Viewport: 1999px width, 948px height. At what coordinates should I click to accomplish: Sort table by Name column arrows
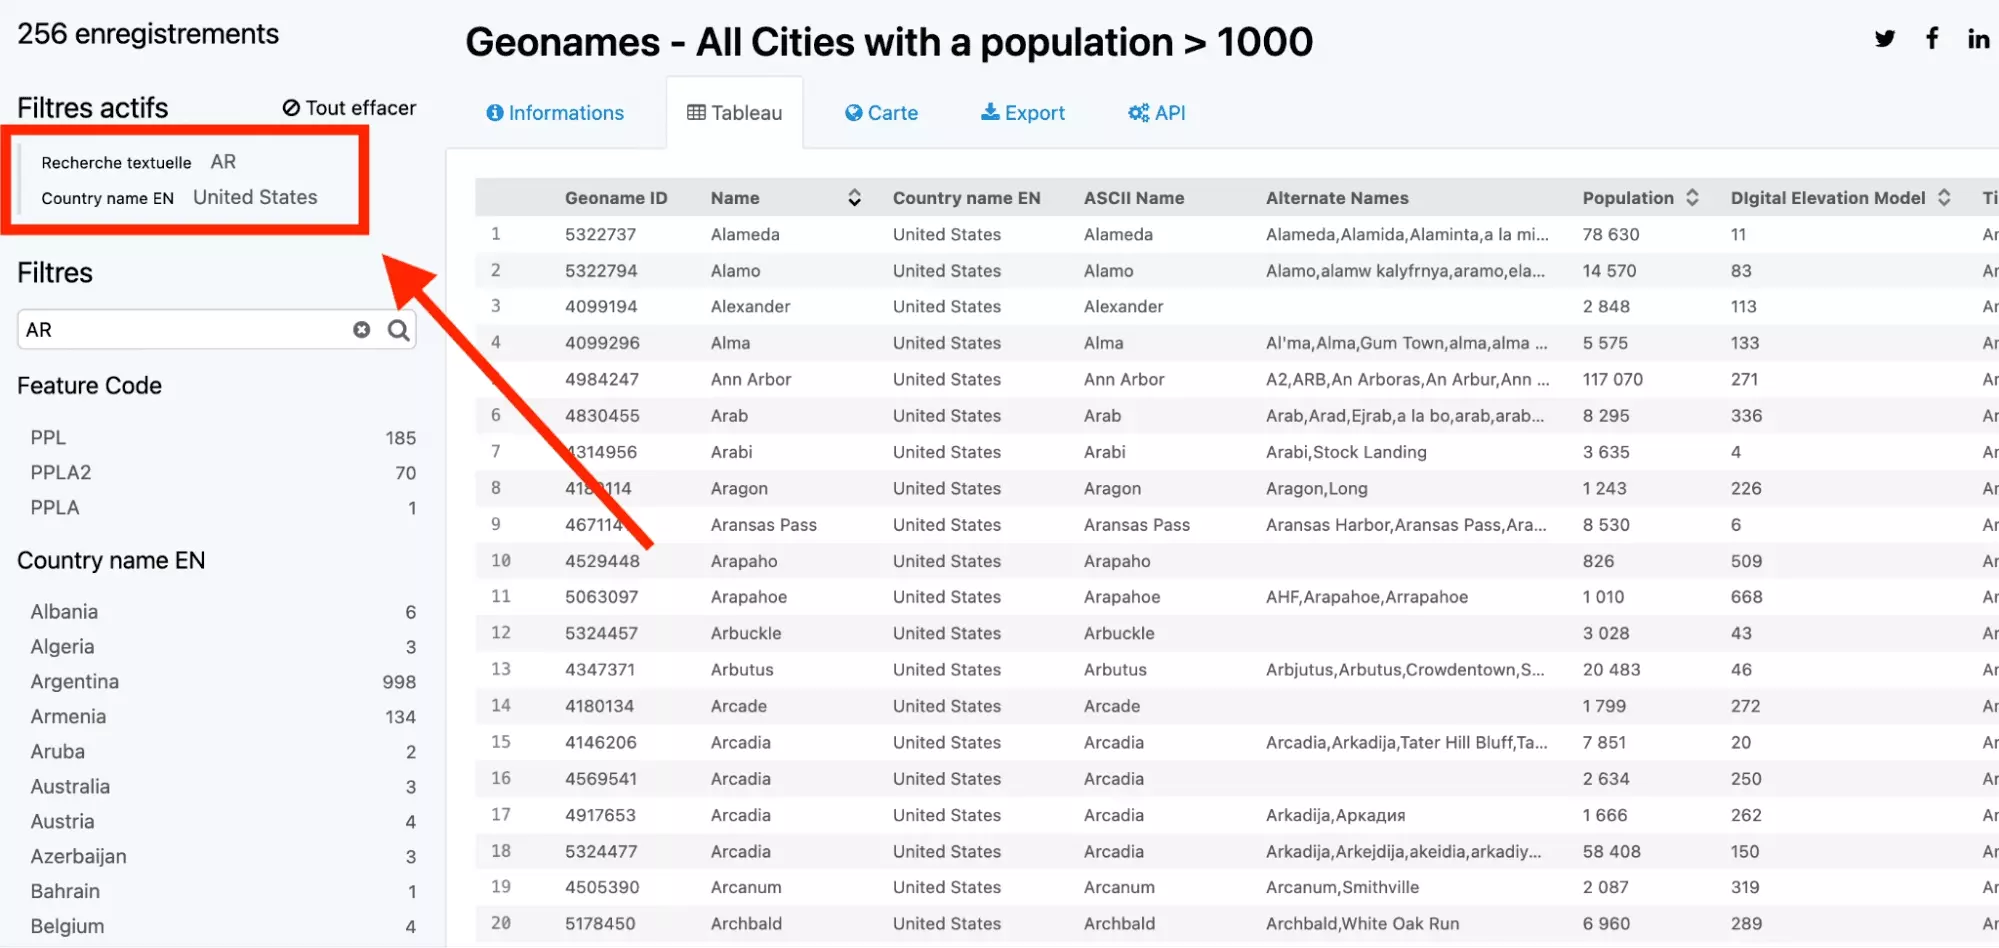[854, 198]
